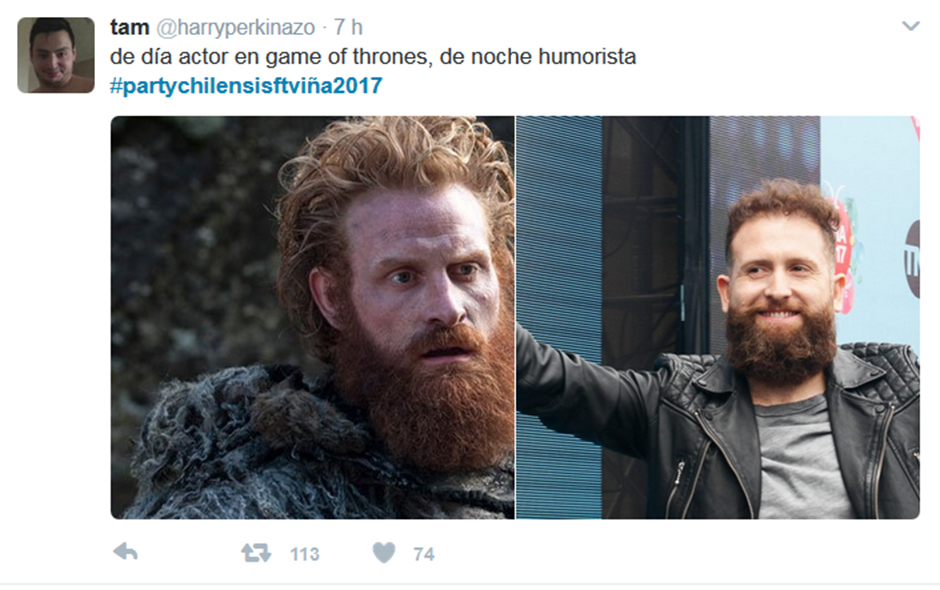Open the tweet options chevron menu
The height and width of the screenshot is (590, 940).
911,26
